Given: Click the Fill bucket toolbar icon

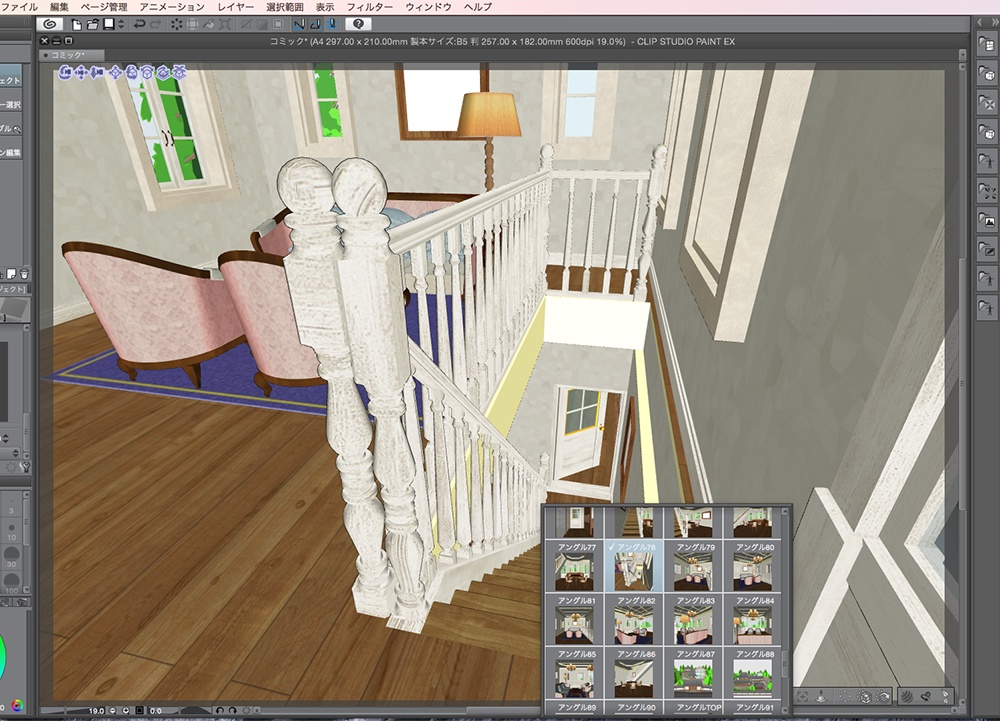Looking at the screenshot, I should (209, 24).
